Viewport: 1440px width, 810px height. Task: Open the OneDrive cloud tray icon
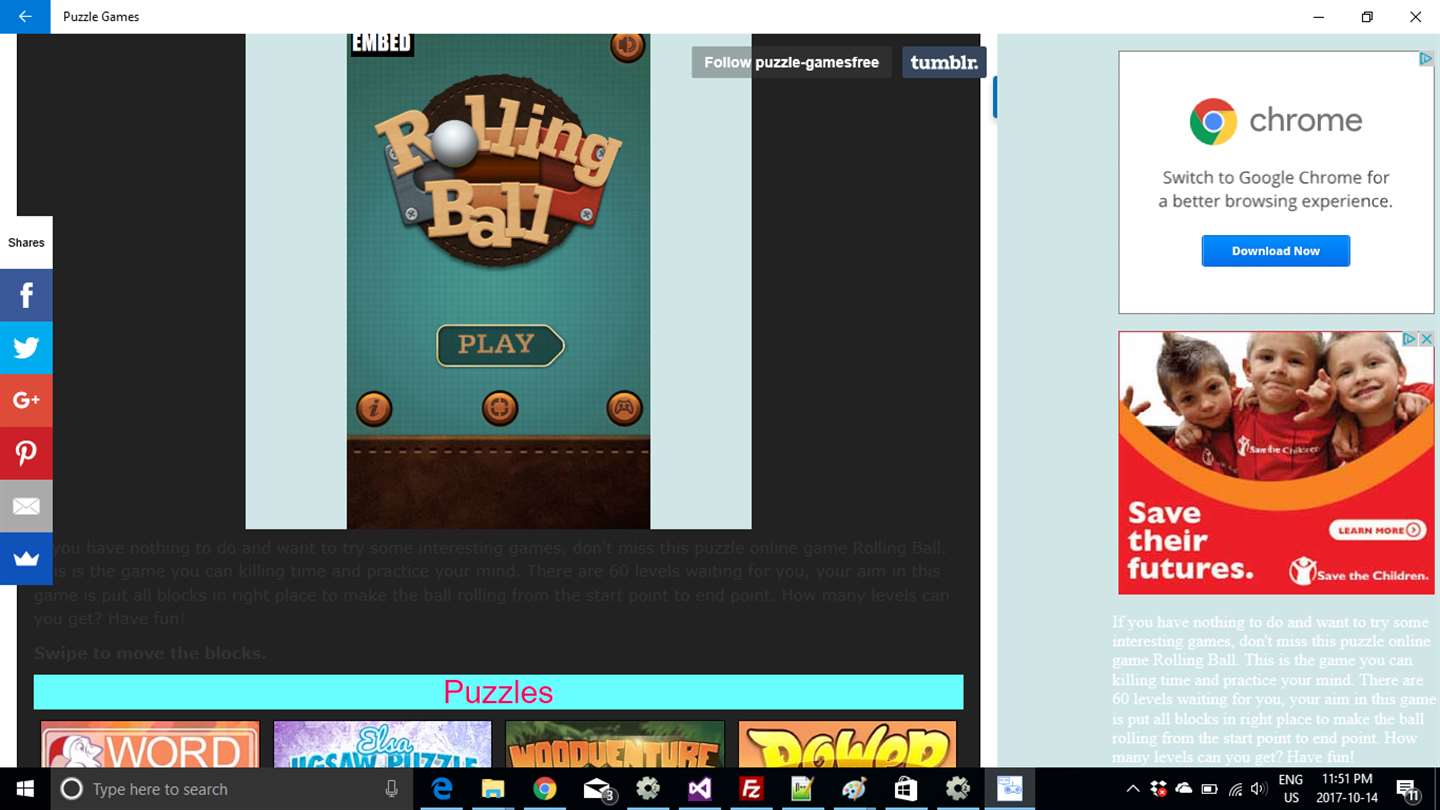pos(1184,789)
